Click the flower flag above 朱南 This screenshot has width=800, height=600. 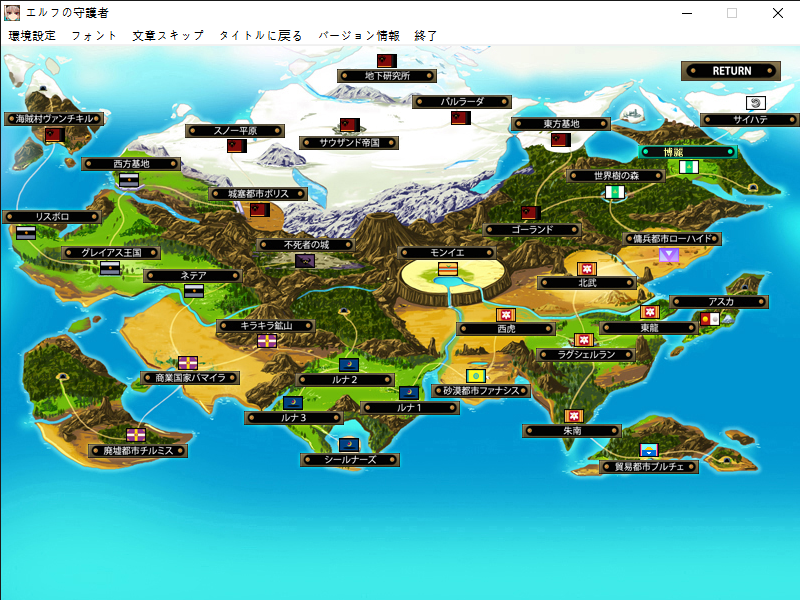coord(574,416)
